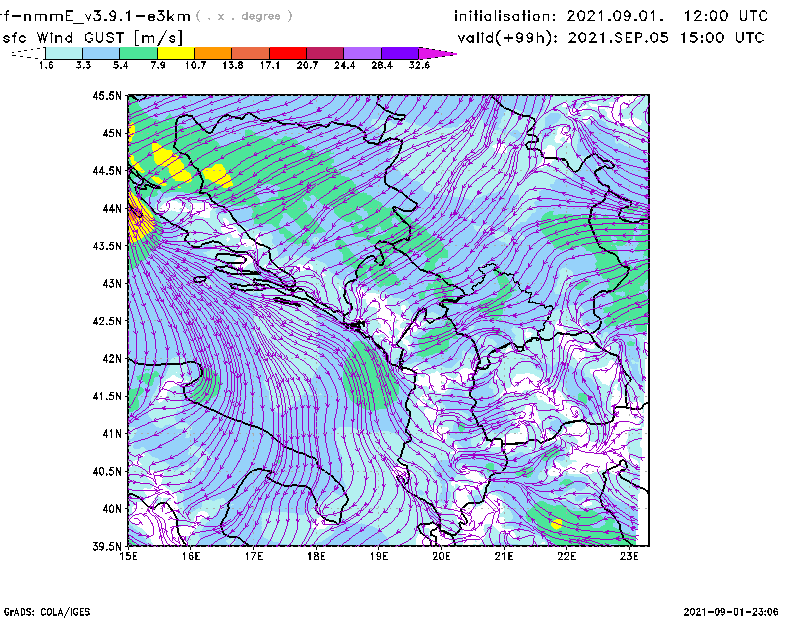Click the 21E longitude label

[504, 556]
